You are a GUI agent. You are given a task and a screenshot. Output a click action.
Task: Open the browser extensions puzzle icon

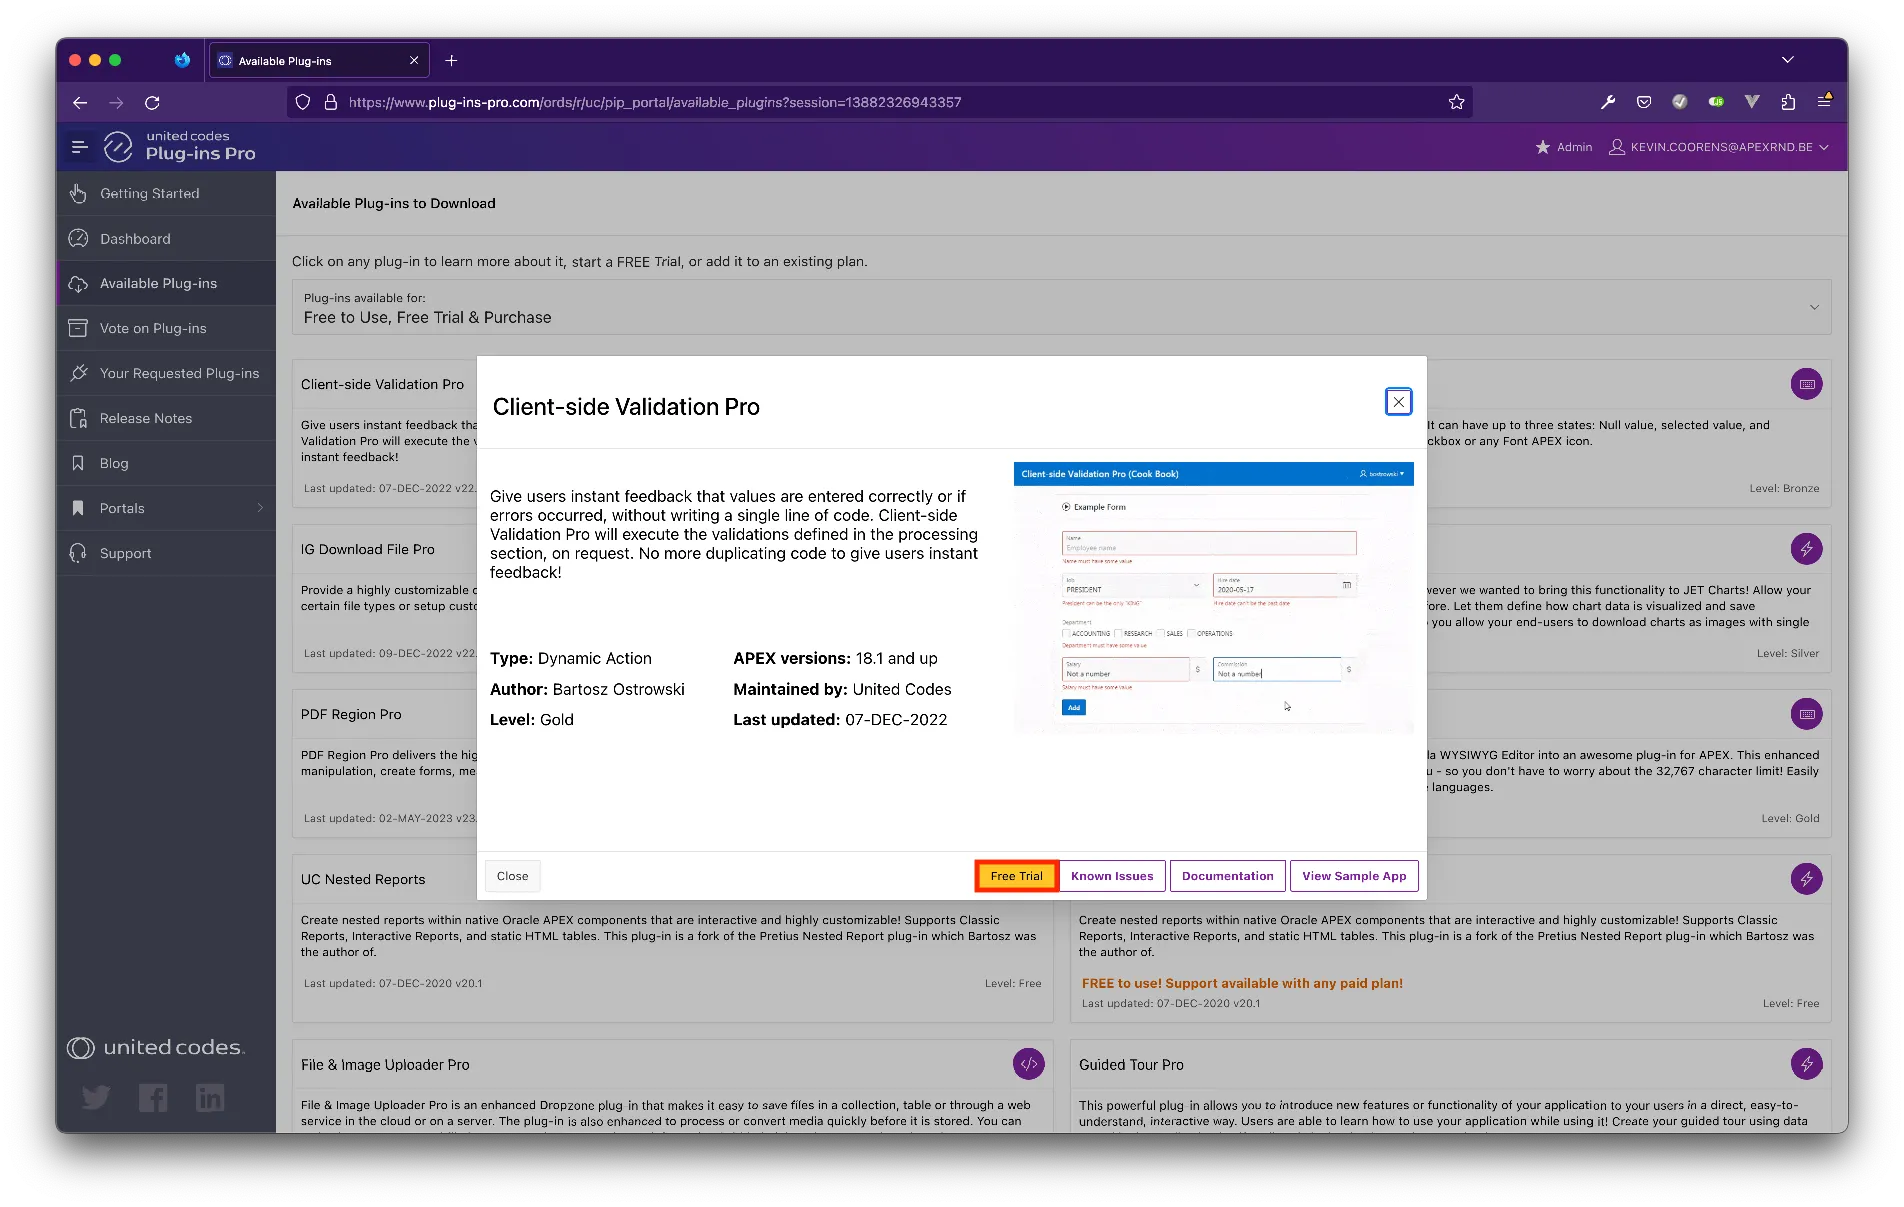[x=1788, y=102]
